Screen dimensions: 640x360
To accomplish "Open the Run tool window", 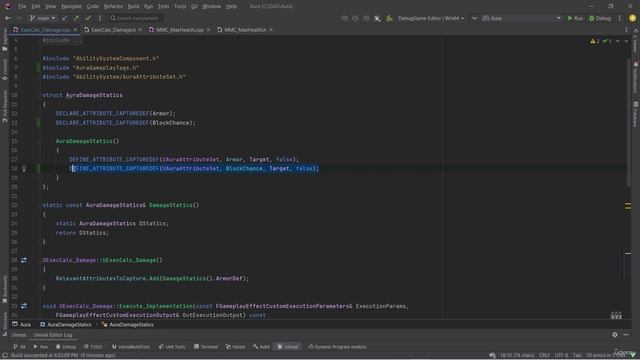I will (x=41, y=347).
